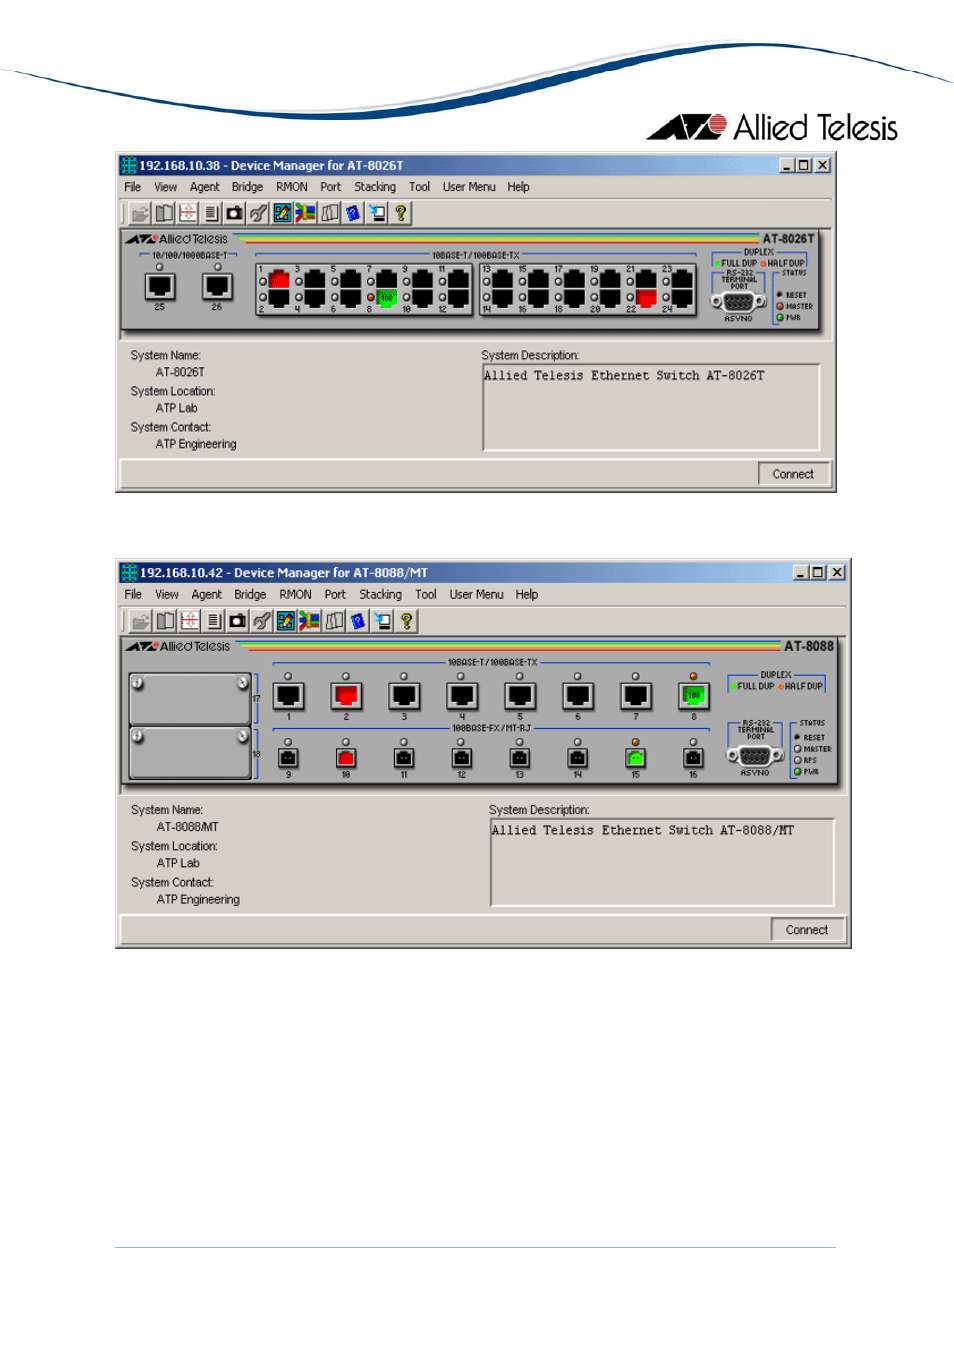The image size is (954, 1350).
Task: Open the User Menu in the AT-8026T window
Action: click(469, 187)
